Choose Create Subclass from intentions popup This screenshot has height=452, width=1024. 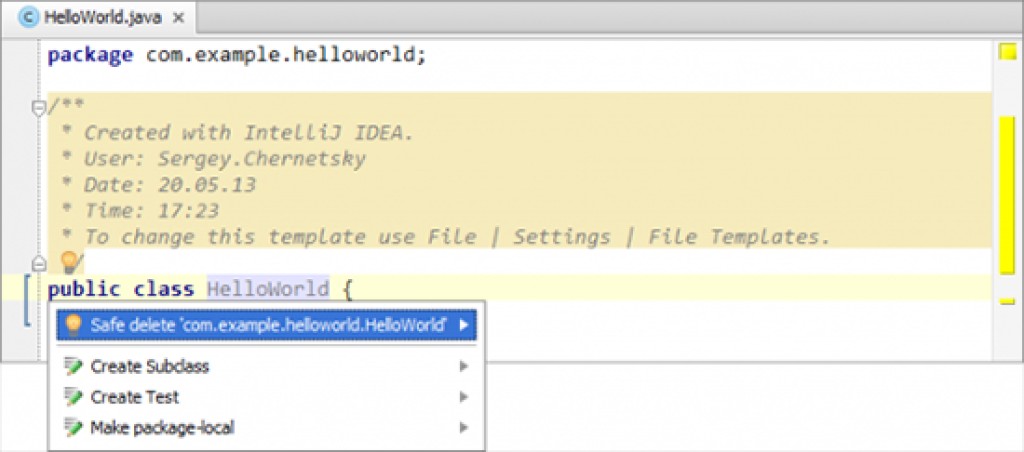tap(266, 366)
